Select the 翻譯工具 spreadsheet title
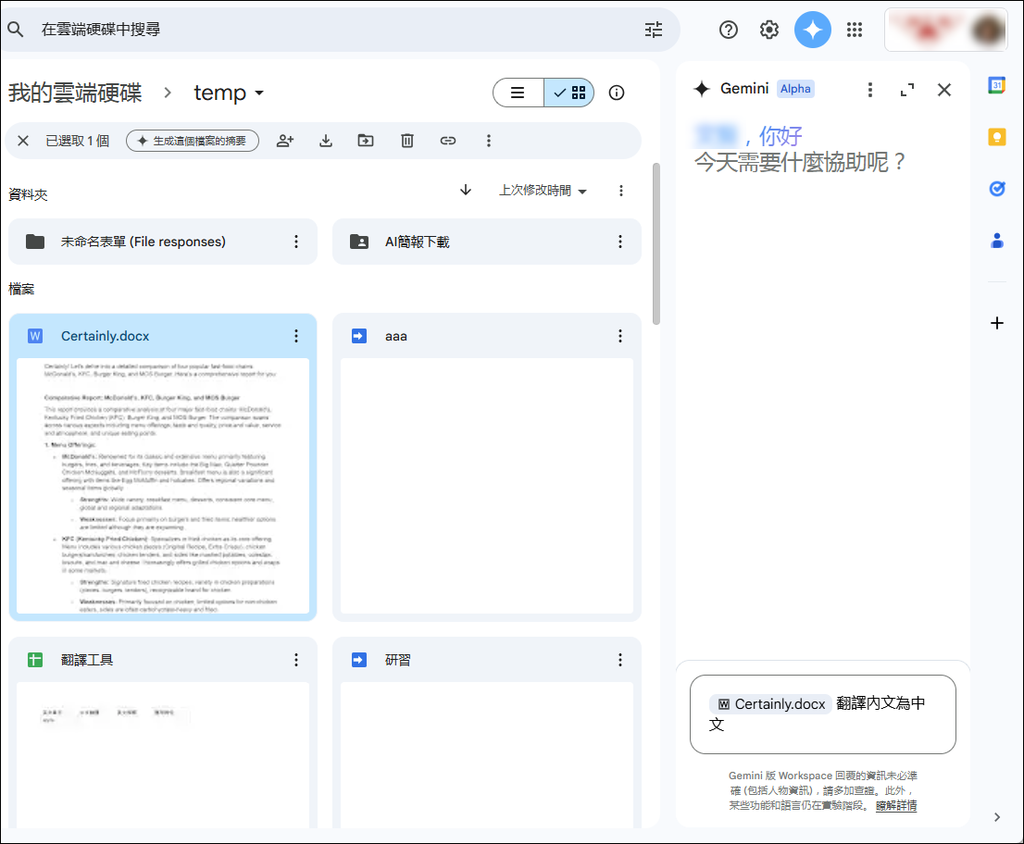 pos(87,660)
